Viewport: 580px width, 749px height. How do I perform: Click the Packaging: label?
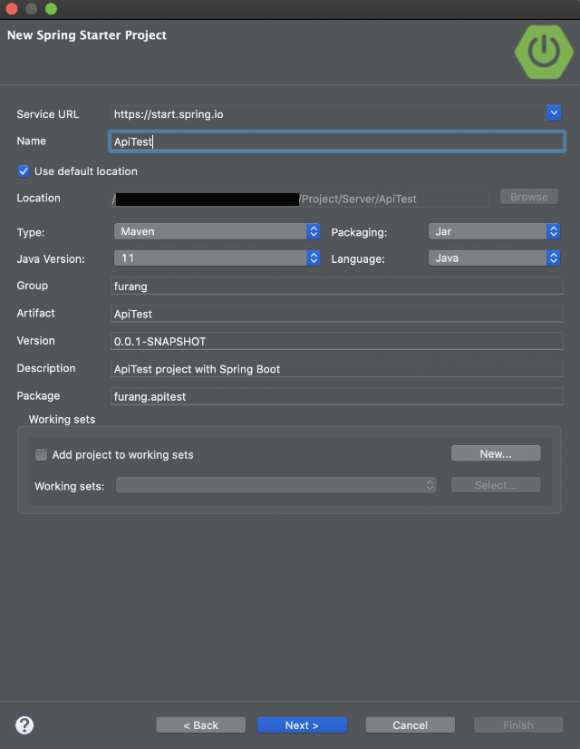(359, 232)
